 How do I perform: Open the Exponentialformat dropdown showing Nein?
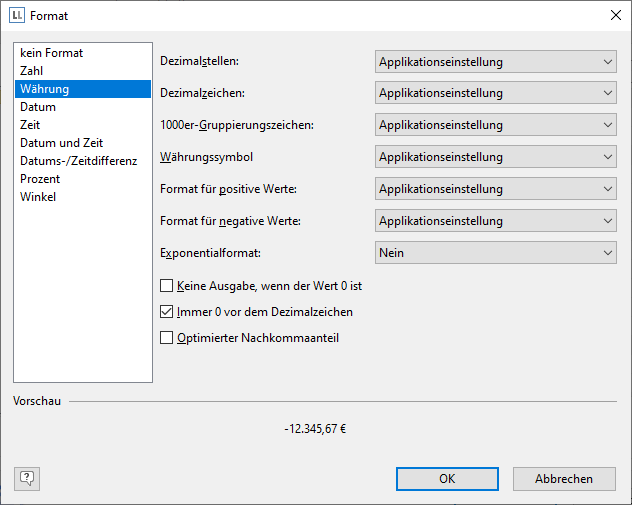pyautogui.click(x=495, y=254)
